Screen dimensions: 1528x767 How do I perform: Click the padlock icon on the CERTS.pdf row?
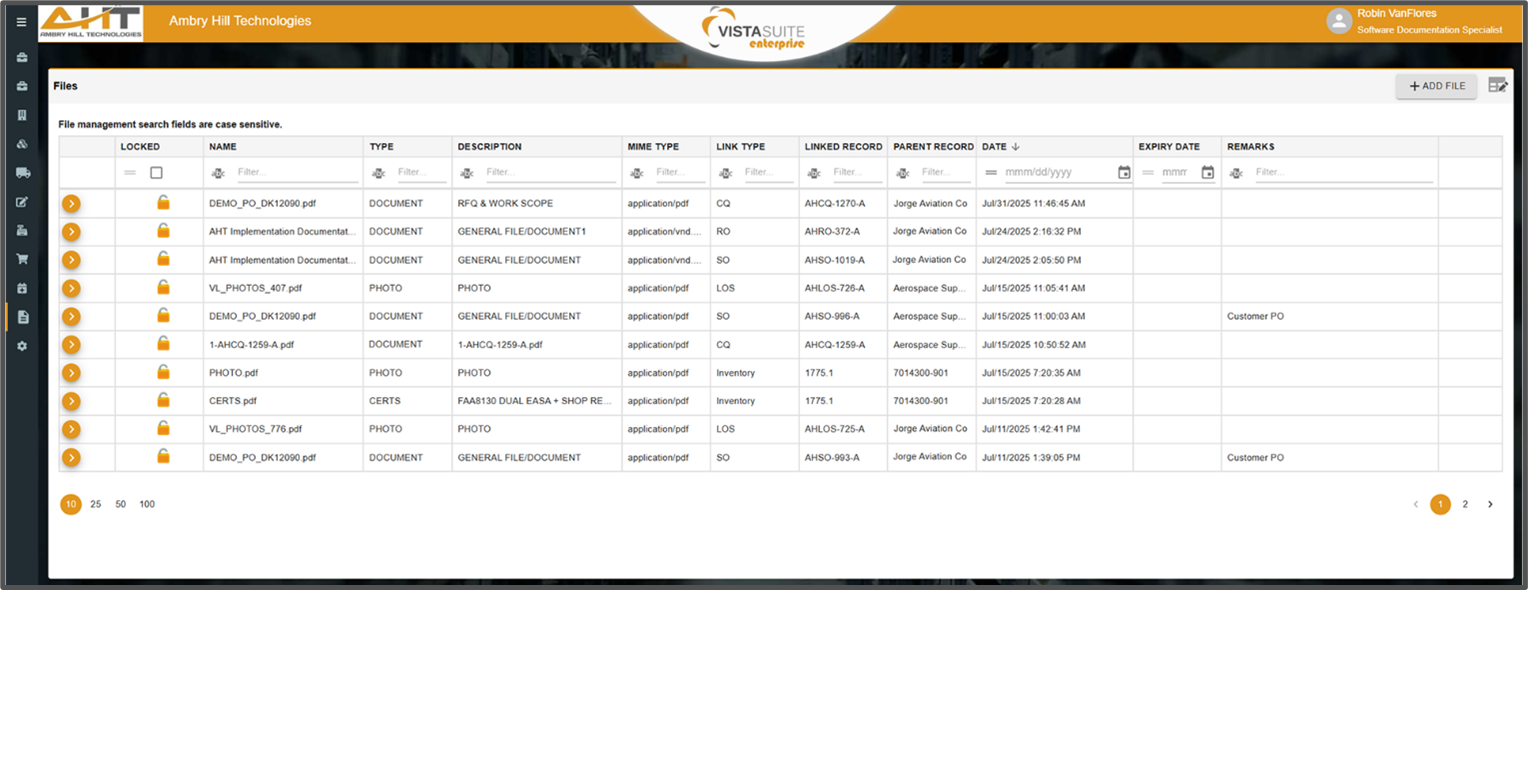(x=163, y=401)
